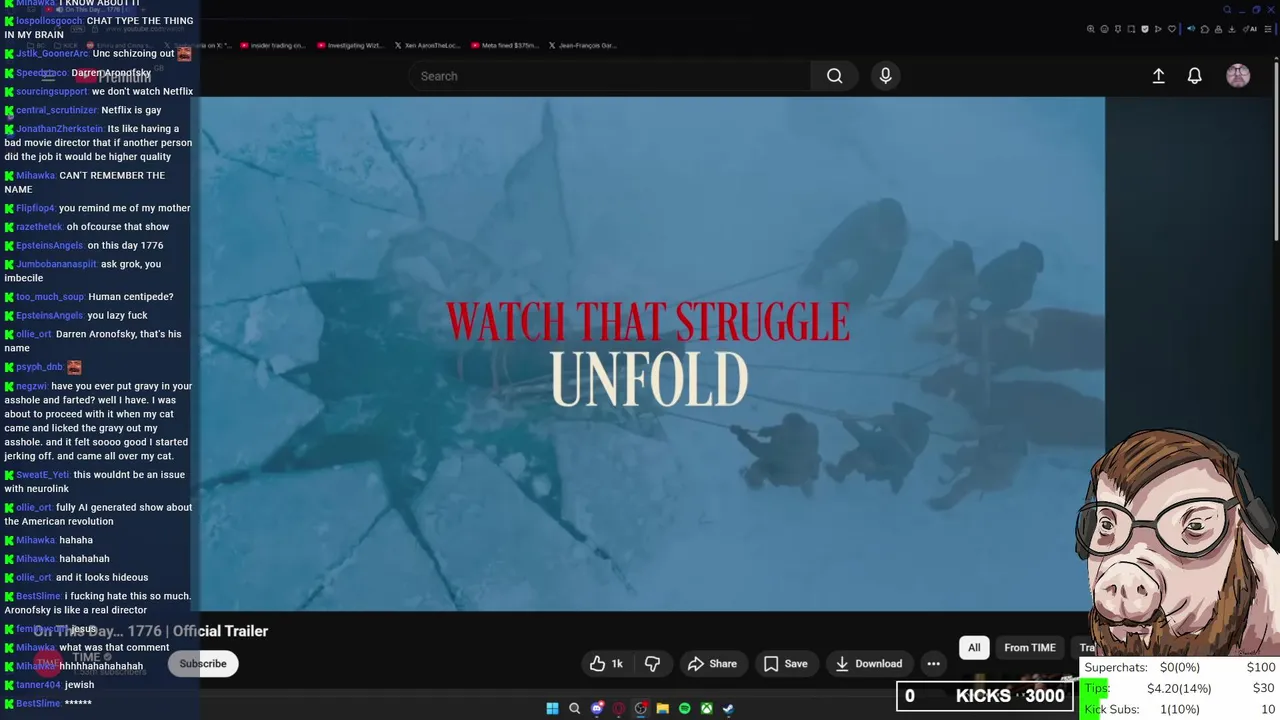Open Windows Start menu
This screenshot has width=1280, height=720.
click(x=552, y=709)
